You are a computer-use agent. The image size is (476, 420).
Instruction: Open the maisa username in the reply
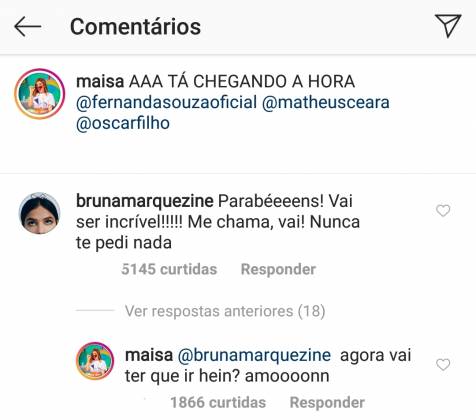(x=149, y=355)
